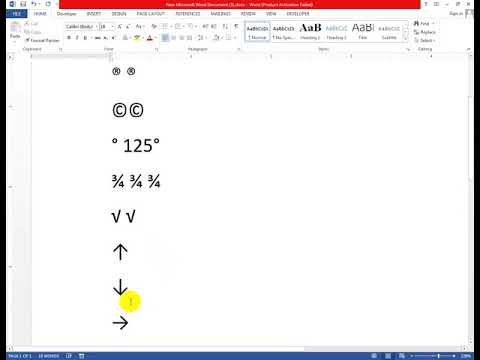Apply the Normal style
Screen dimensions: 480x360
[257, 32]
